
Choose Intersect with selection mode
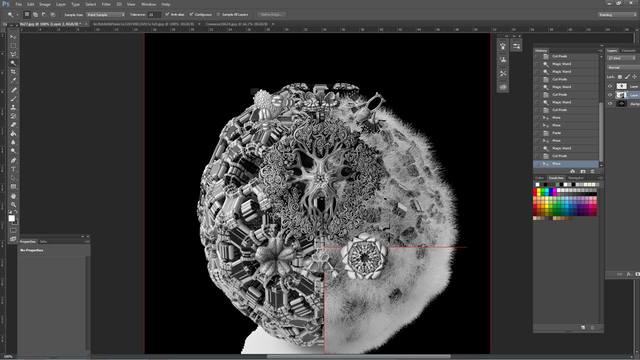click(53, 14)
